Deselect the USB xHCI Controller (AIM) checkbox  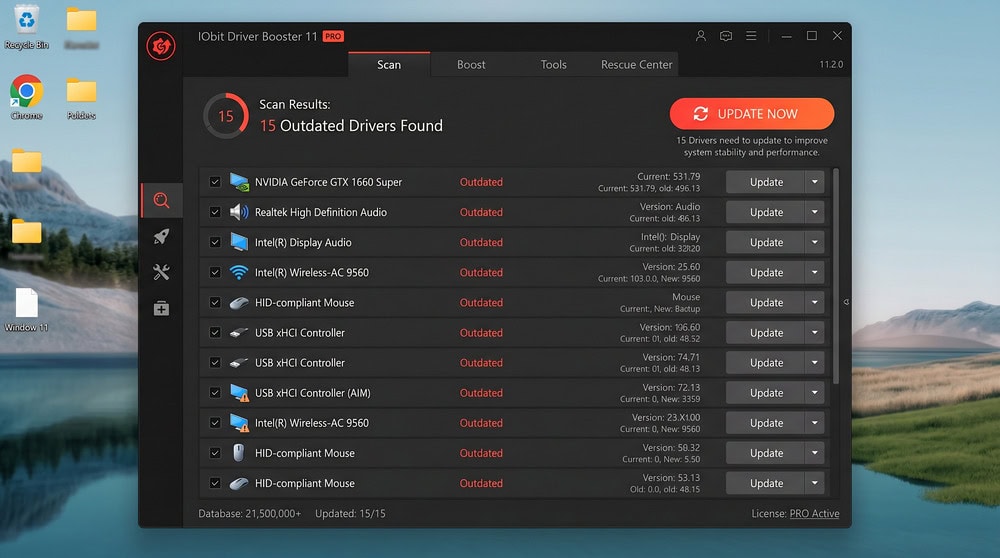tap(215, 393)
